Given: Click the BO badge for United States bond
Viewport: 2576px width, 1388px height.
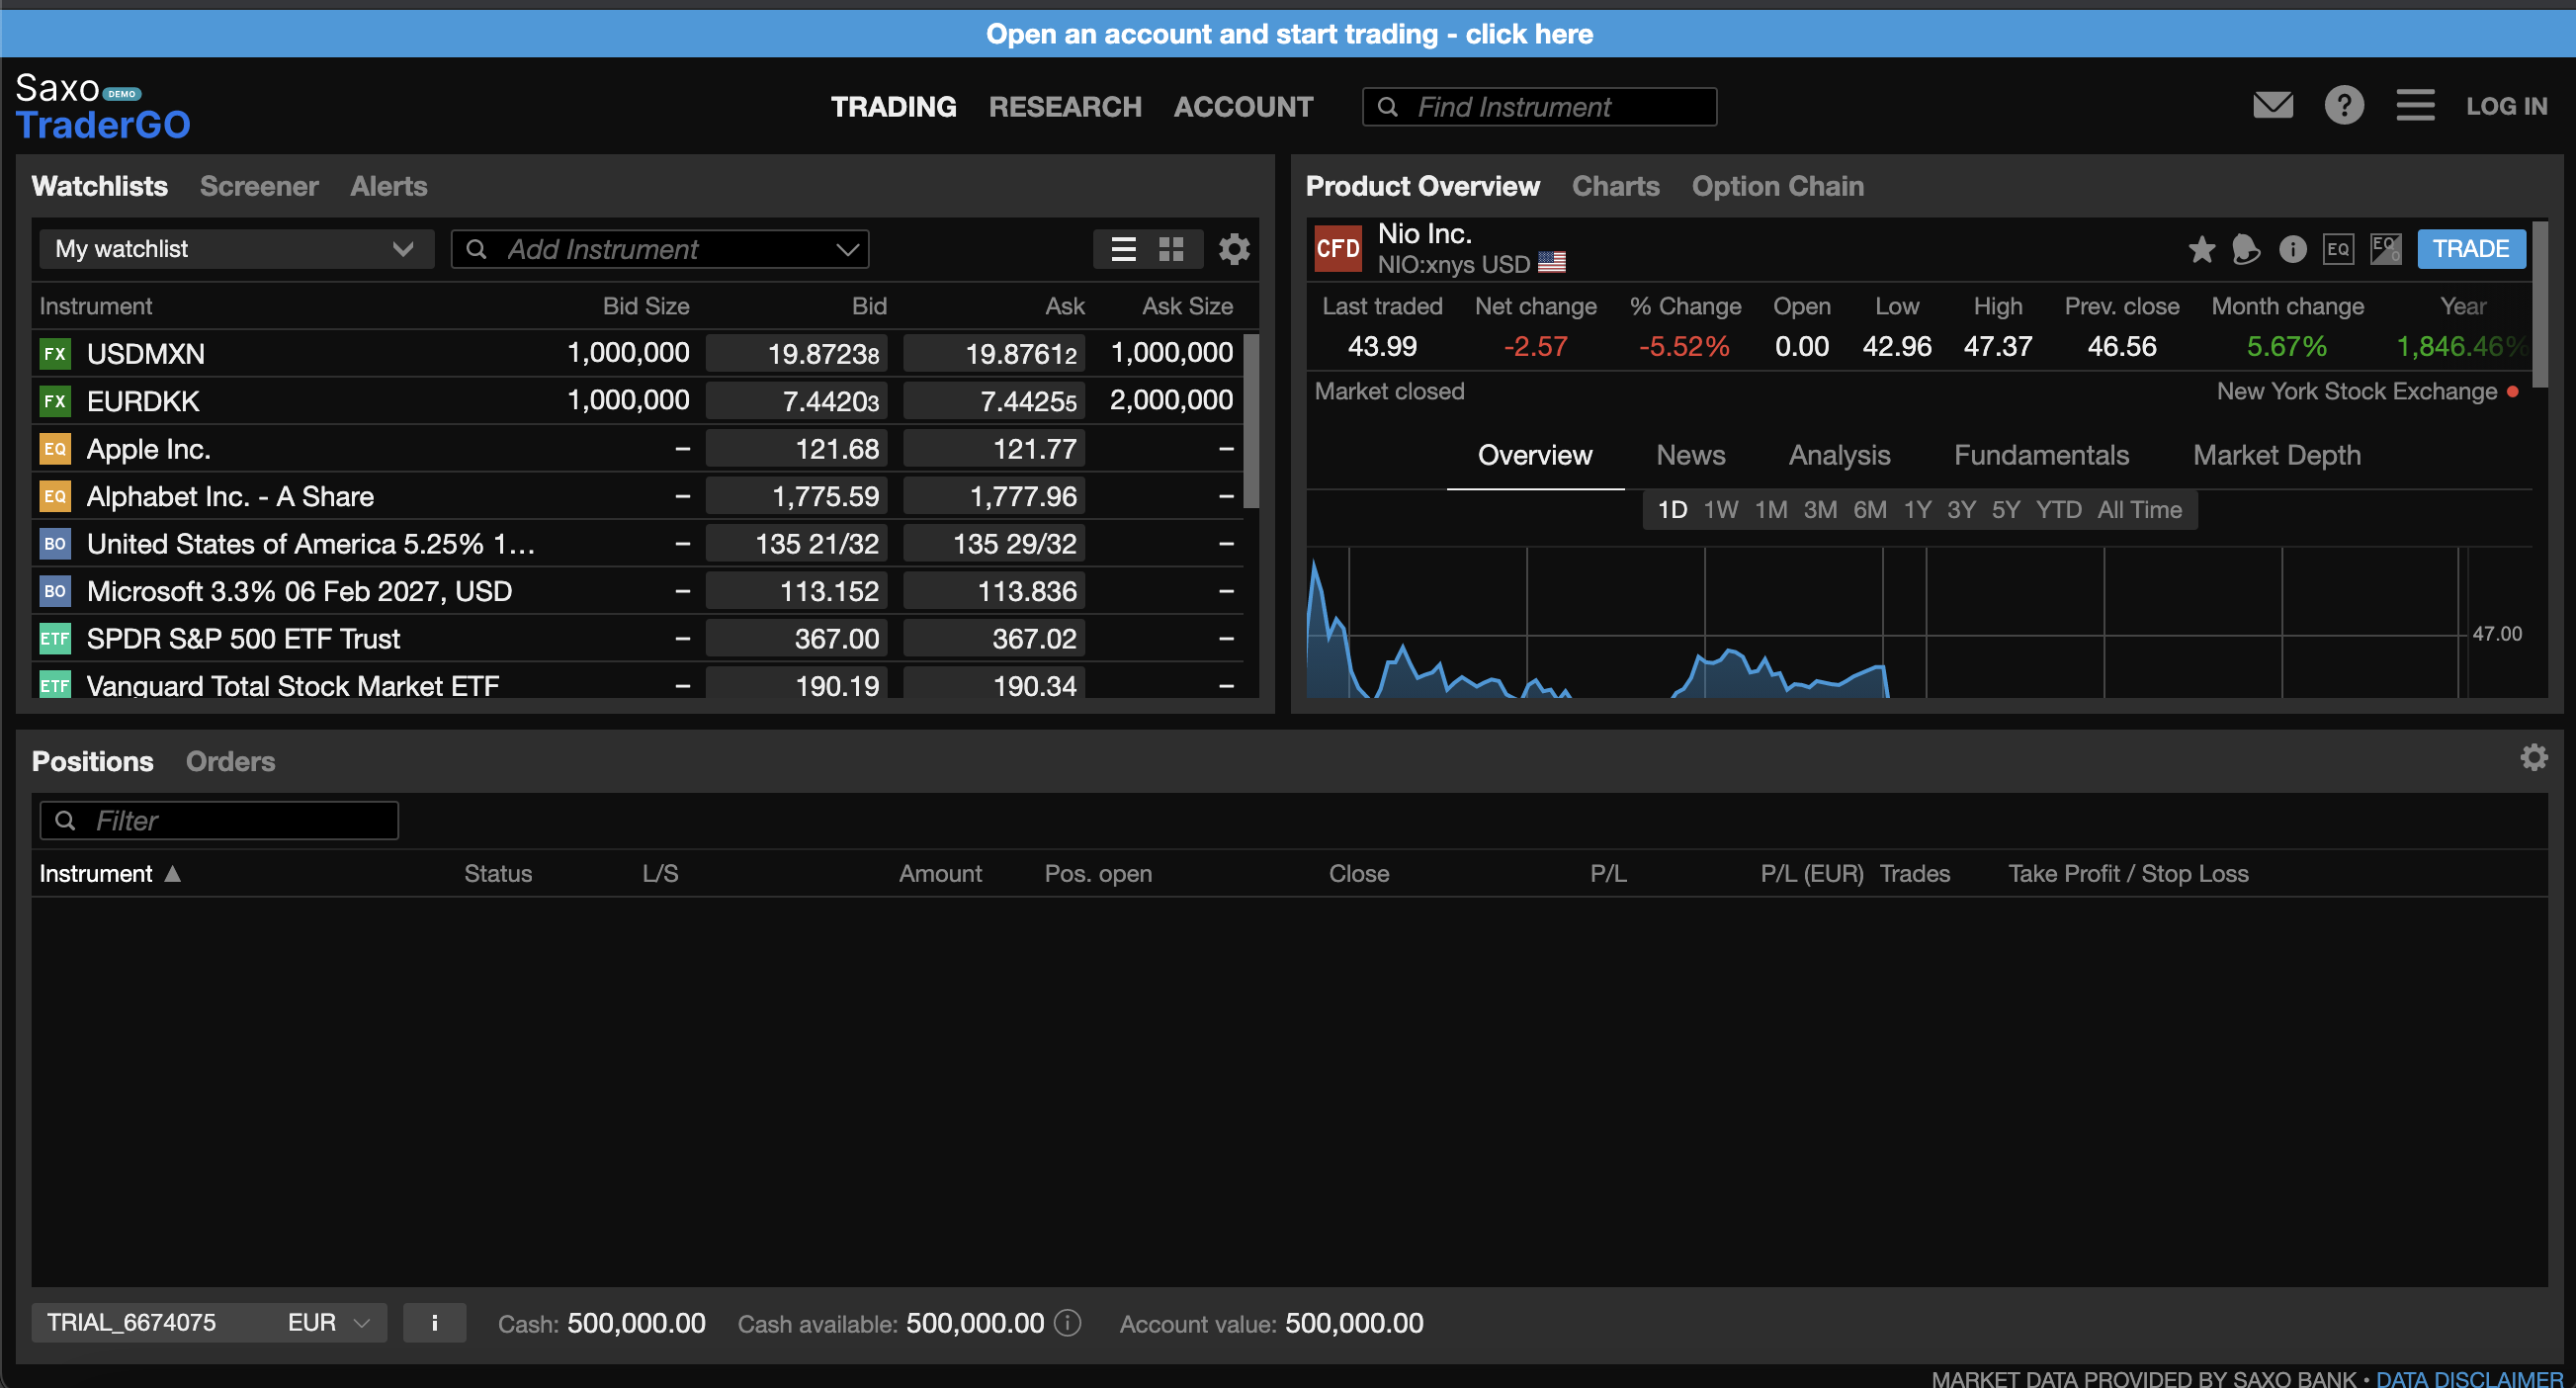Looking at the screenshot, I should [x=55, y=544].
